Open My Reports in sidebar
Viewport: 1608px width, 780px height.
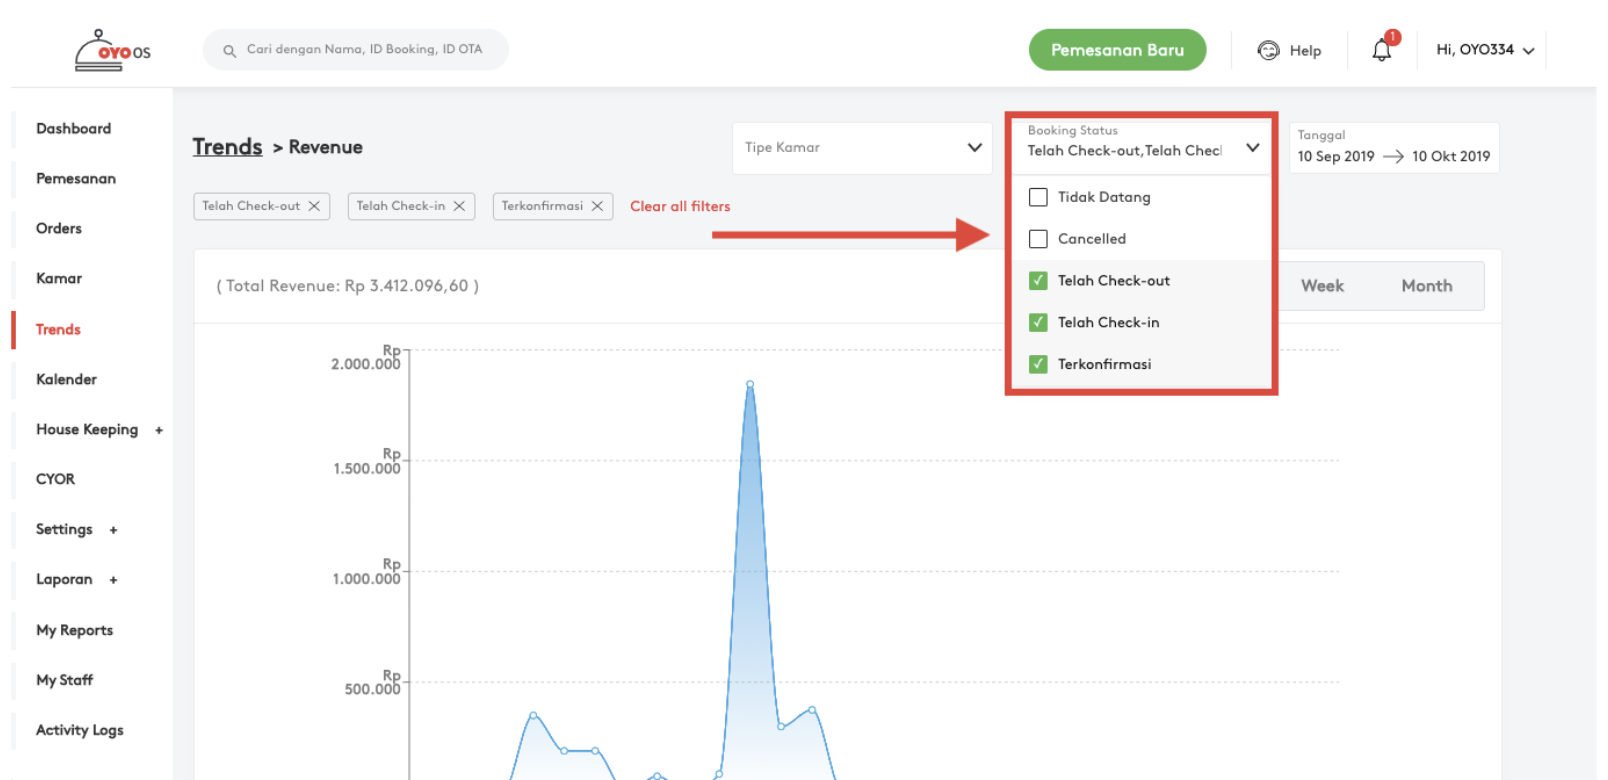pyautogui.click(x=74, y=631)
